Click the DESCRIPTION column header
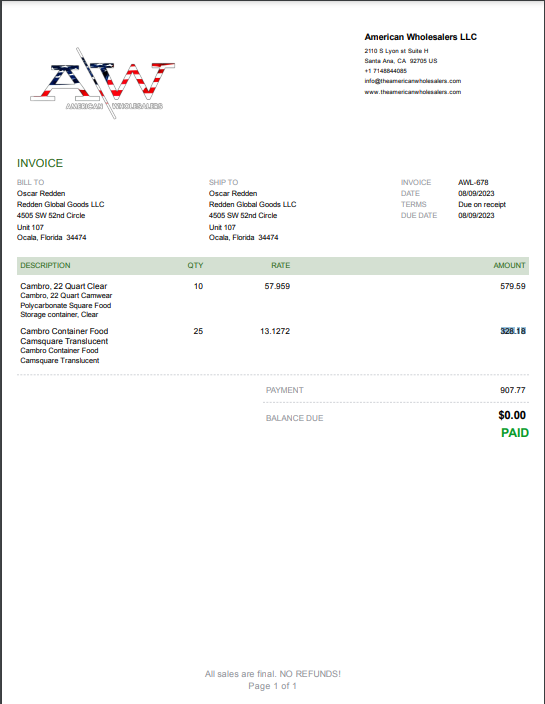This screenshot has height=704, width=545. tap(45, 265)
